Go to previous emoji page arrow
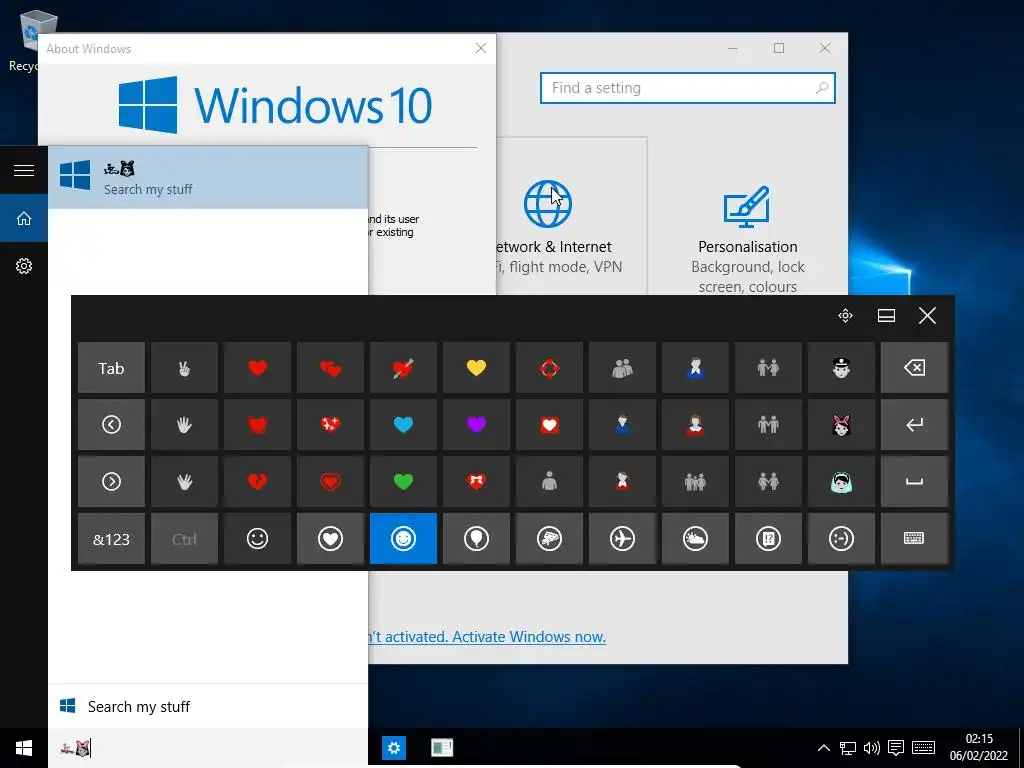Screen dimensions: 1024x768 (111, 425)
